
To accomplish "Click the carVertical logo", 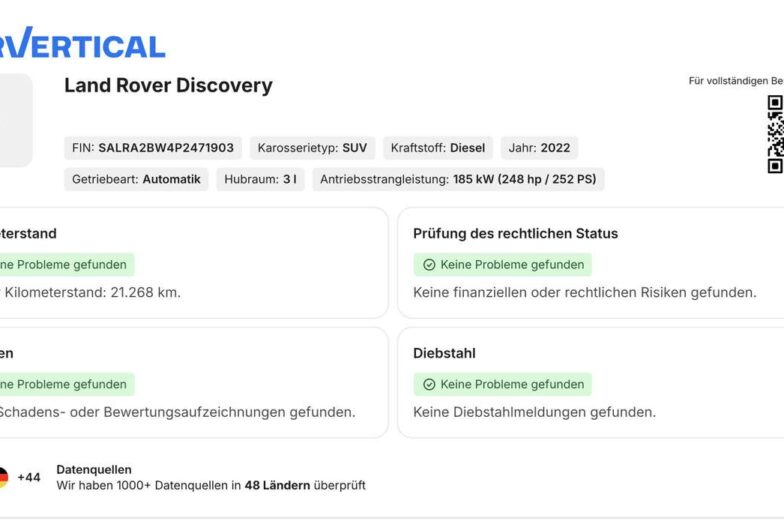I will [x=82, y=44].
